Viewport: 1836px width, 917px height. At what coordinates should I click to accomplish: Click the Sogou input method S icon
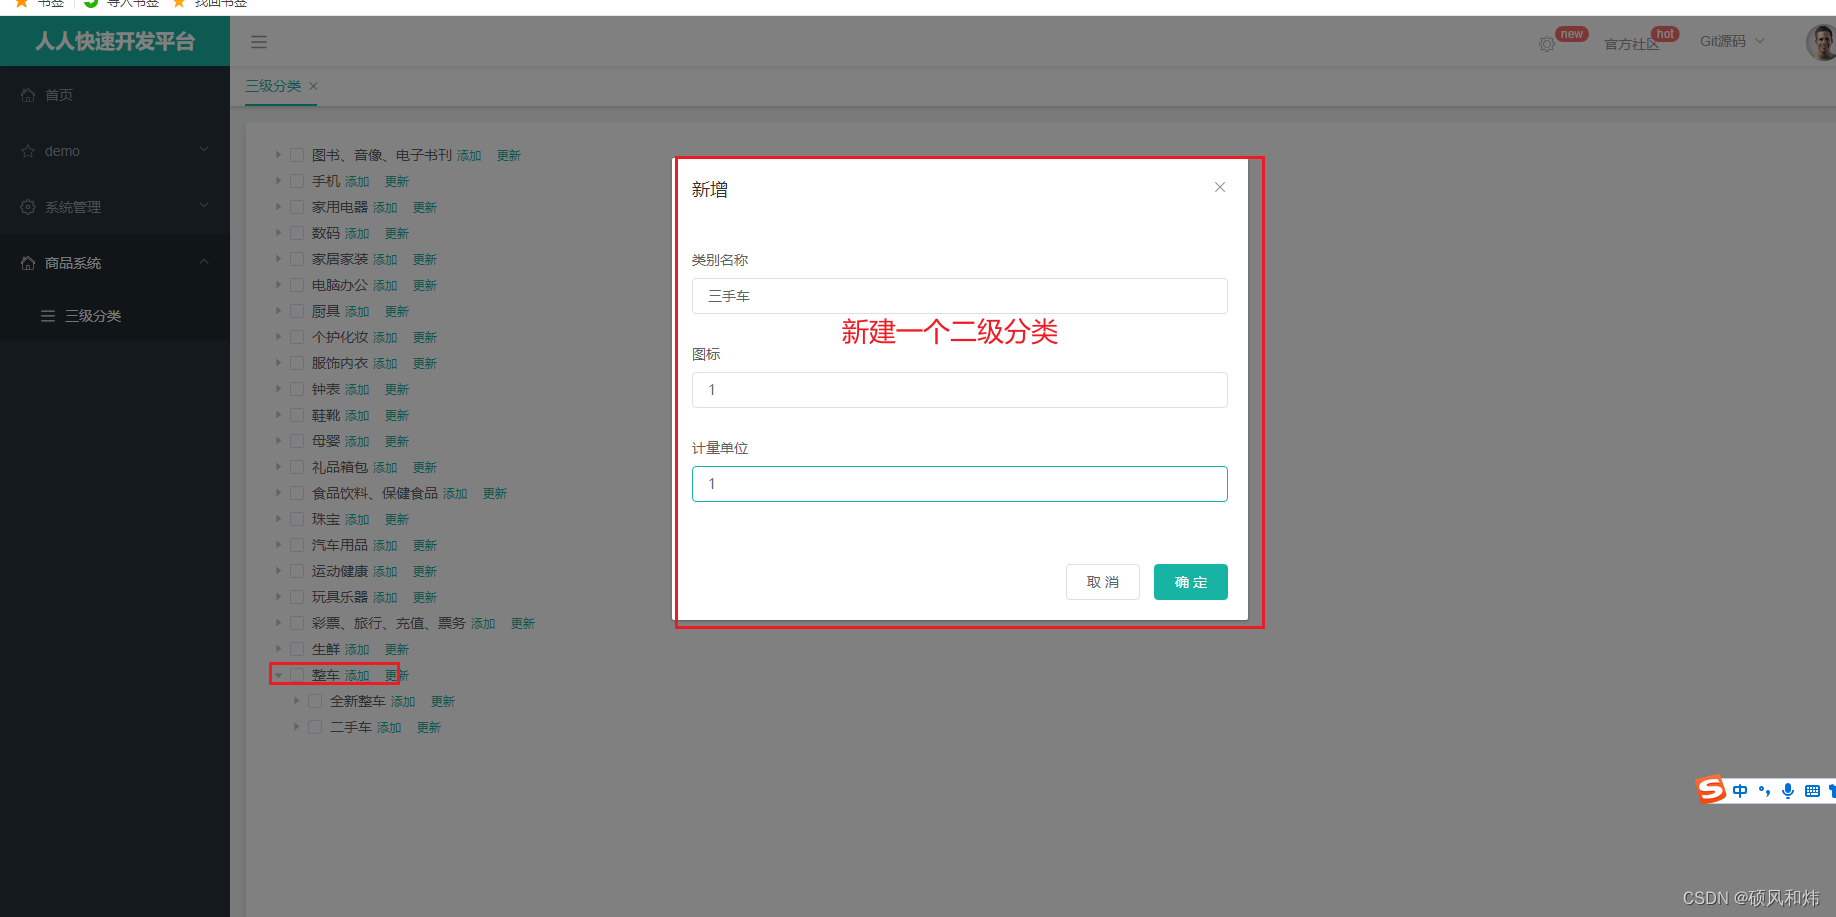click(1711, 790)
